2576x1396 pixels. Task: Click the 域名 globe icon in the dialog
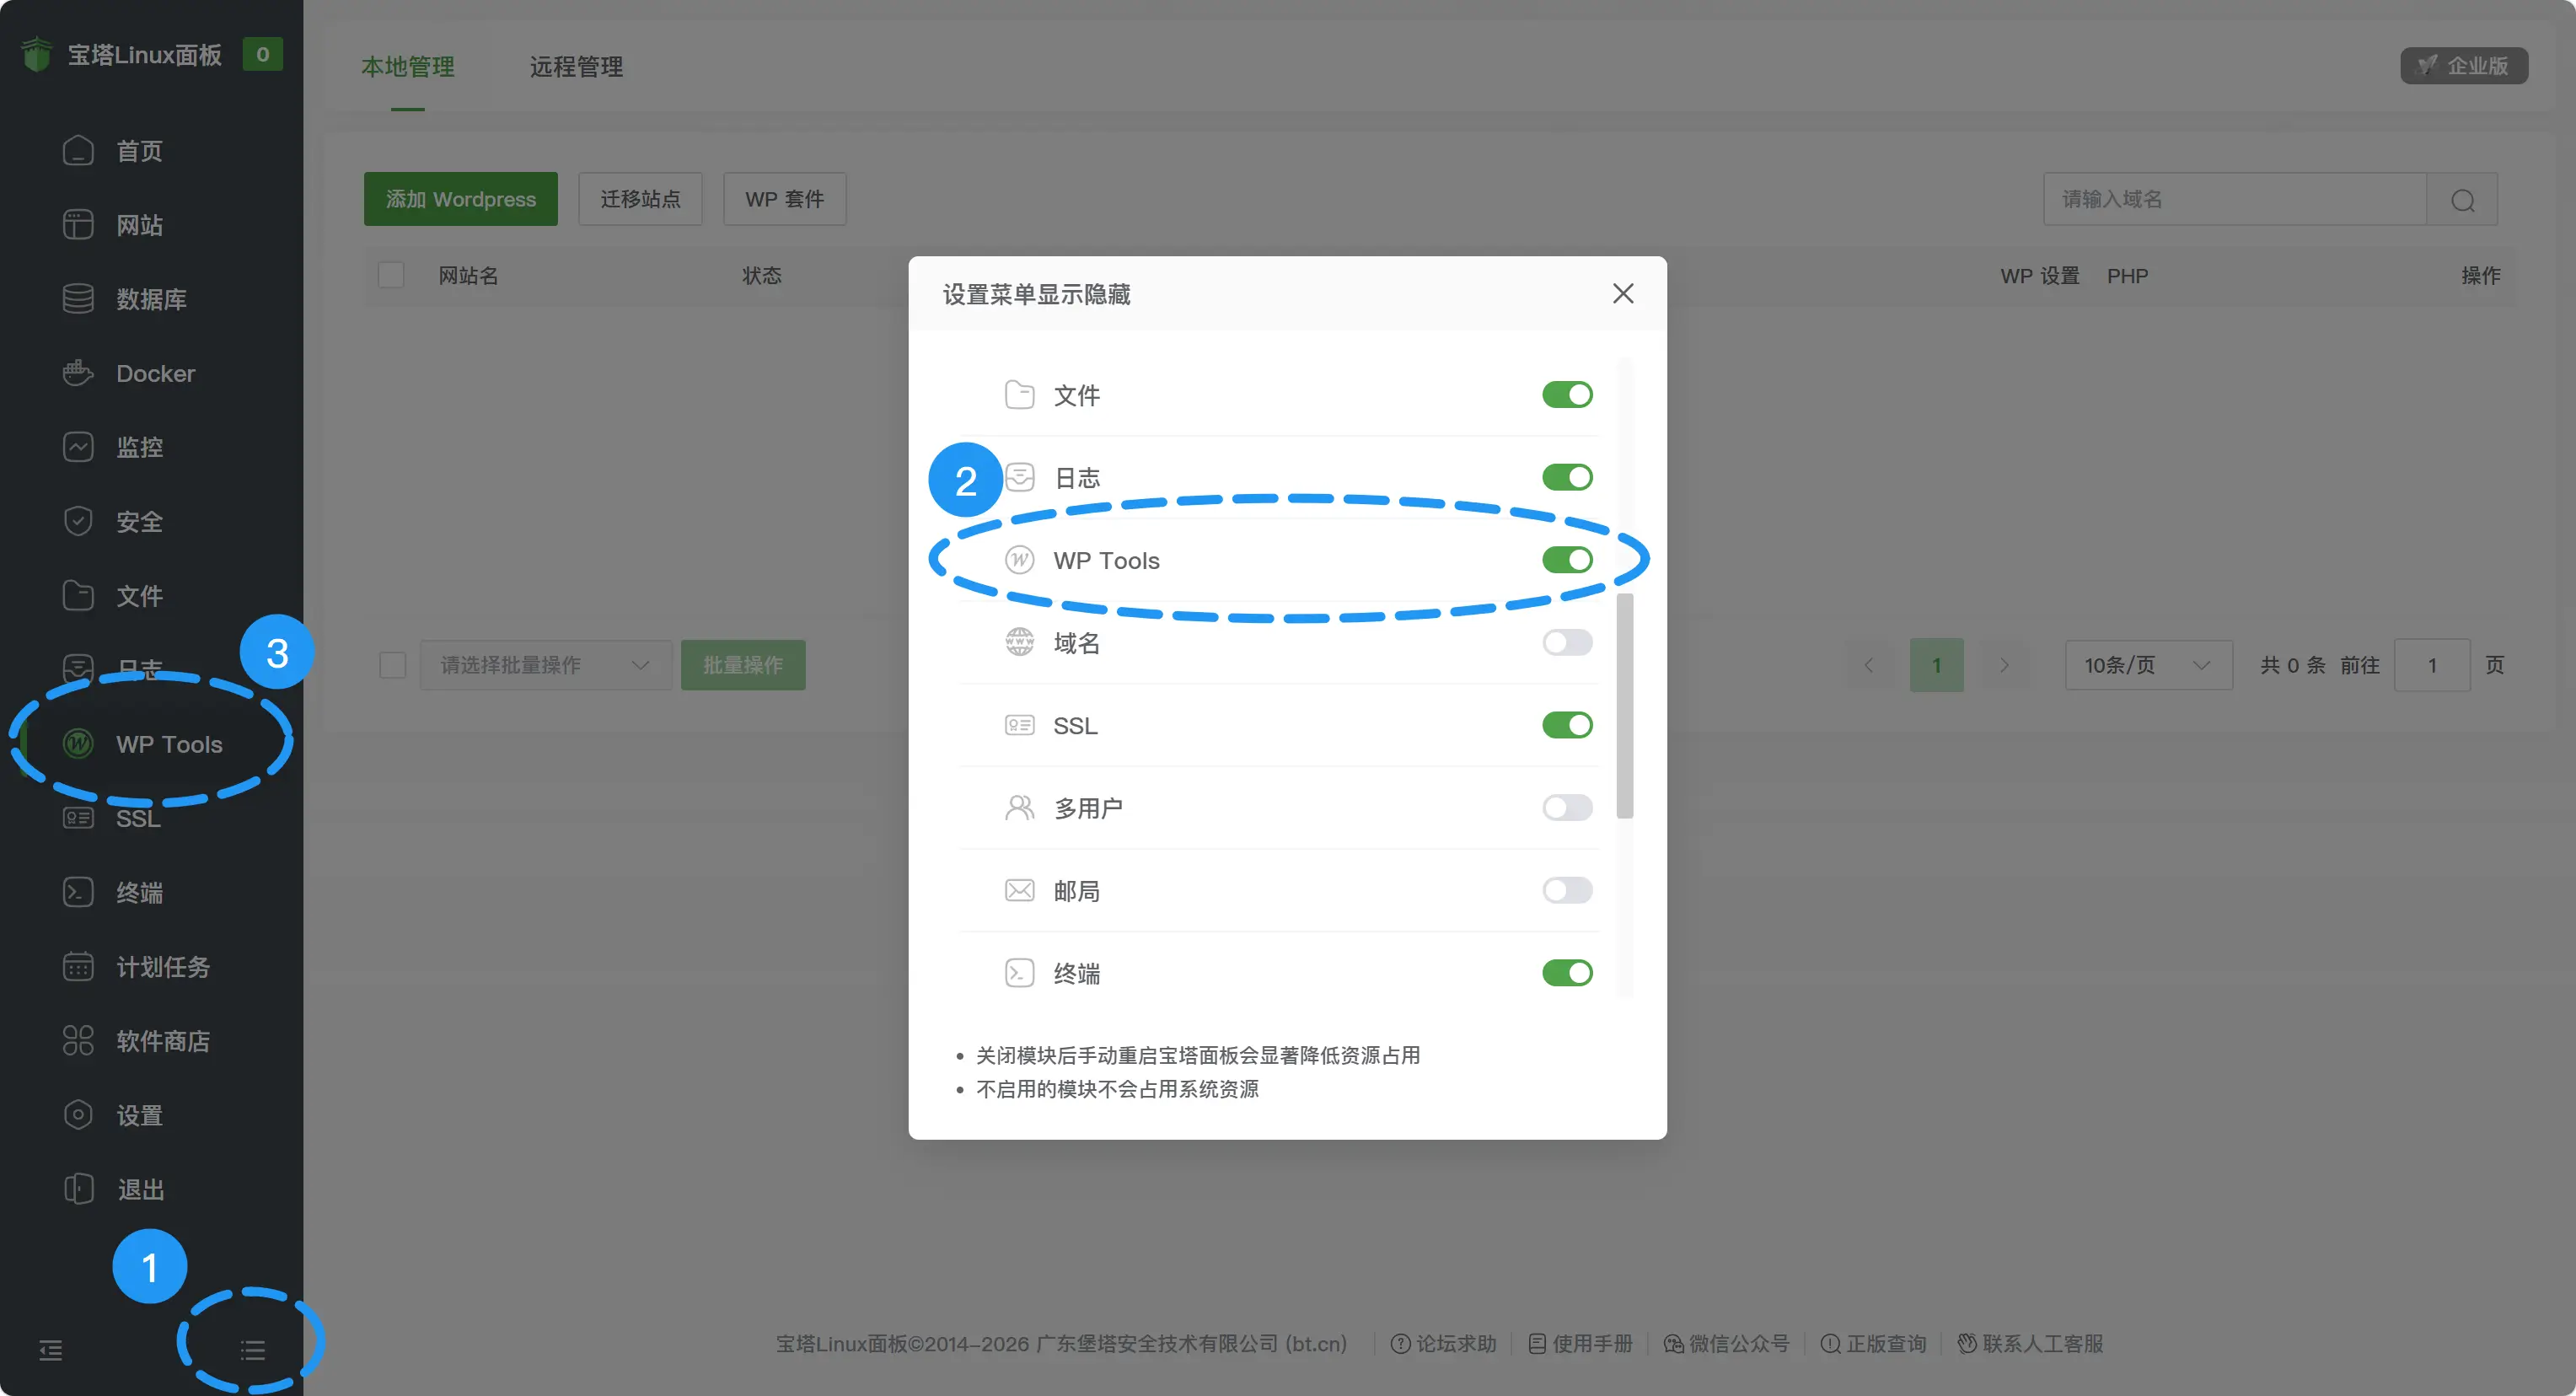(1019, 642)
